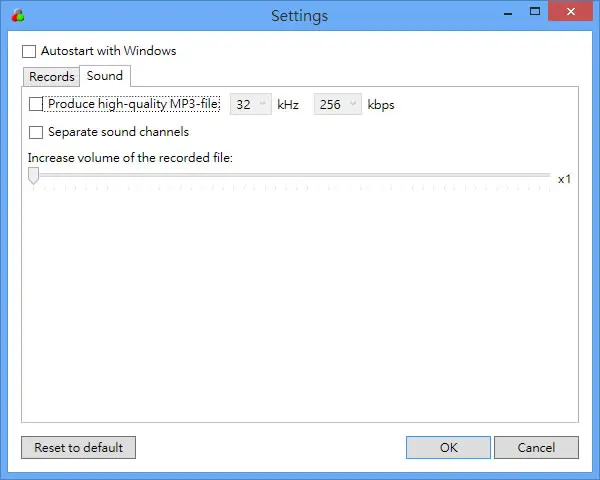600x480 pixels.
Task: Minimize the Settings window
Action: click(x=508, y=13)
